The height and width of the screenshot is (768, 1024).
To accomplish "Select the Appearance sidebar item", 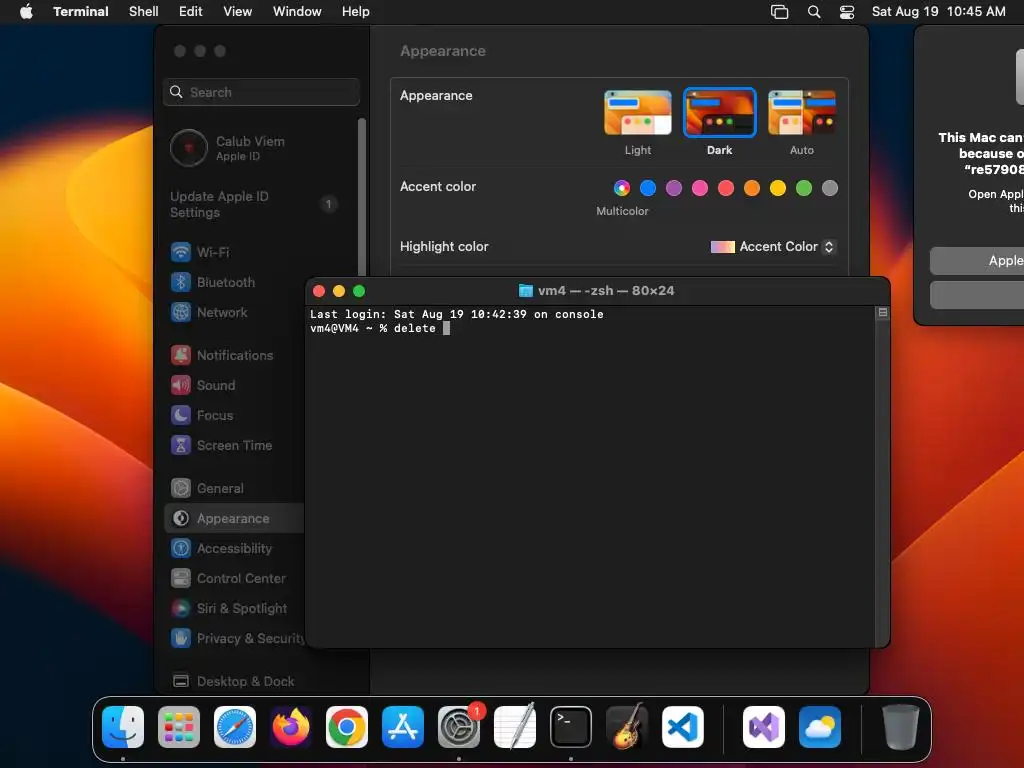I will 234,519.
